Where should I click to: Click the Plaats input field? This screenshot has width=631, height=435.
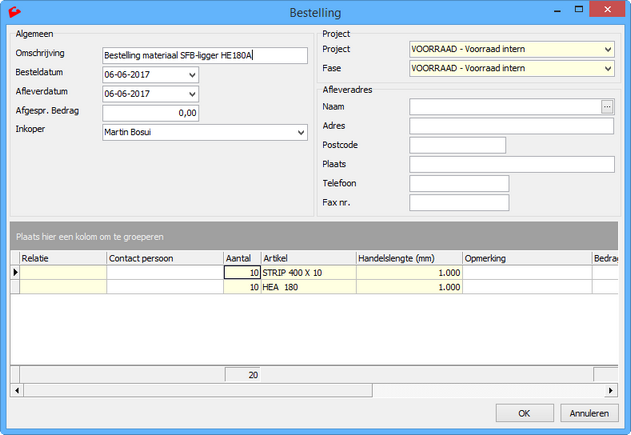coord(512,164)
